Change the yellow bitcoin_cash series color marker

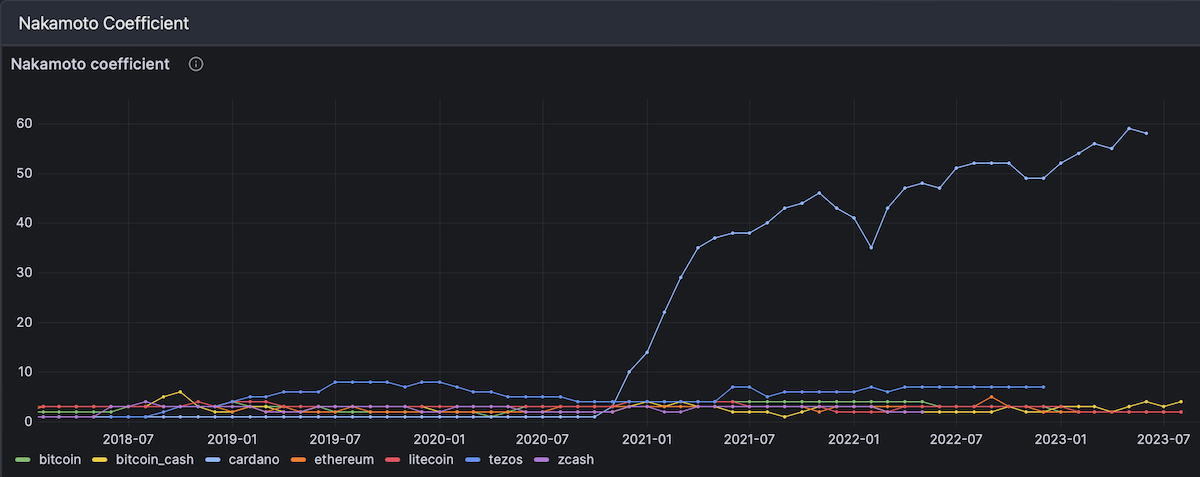[100, 459]
